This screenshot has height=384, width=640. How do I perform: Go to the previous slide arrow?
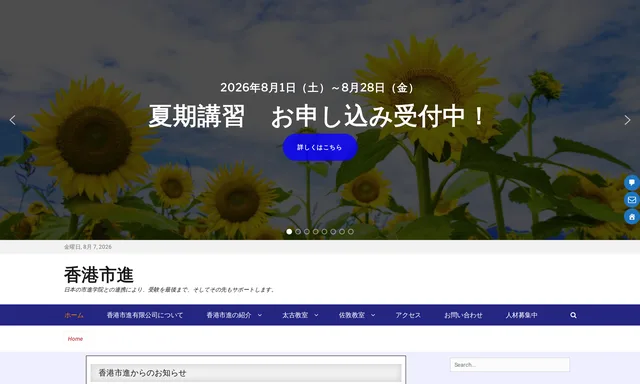pos(13,120)
